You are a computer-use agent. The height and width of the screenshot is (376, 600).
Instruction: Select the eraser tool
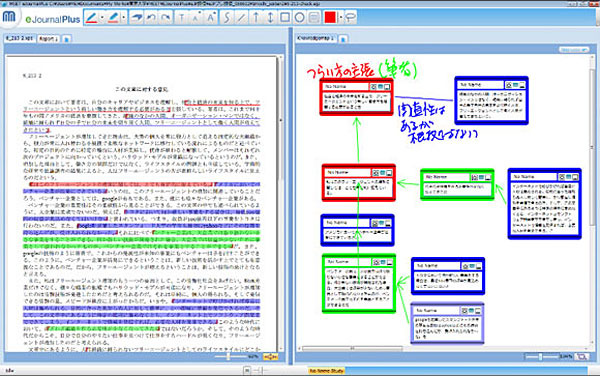pyautogui.click(x=136, y=18)
